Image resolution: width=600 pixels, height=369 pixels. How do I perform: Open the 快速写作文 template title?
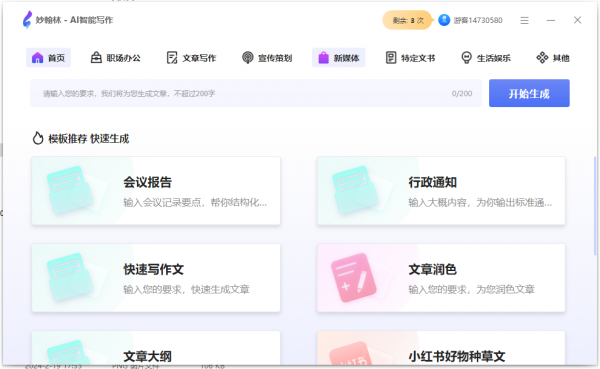click(153, 269)
